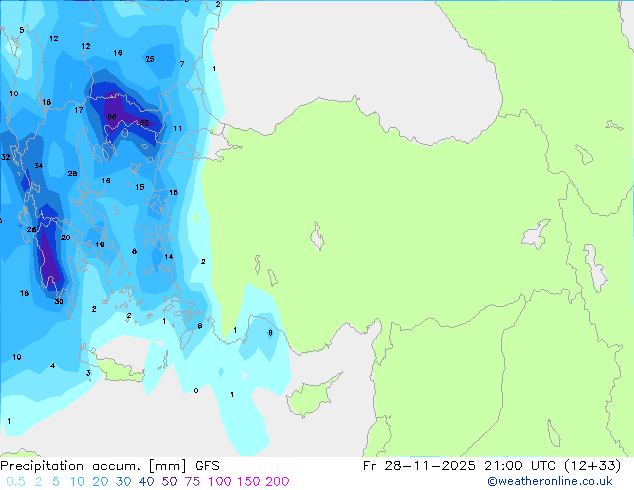Select the 75 value in the color legend
Image resolution: width=634 pixels, height=490 pixels.
pos(192,482)
